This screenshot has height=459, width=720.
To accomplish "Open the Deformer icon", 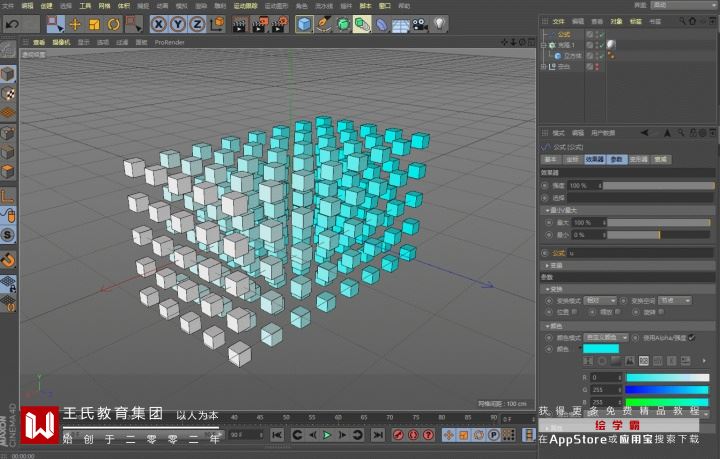I will point(382,24).
